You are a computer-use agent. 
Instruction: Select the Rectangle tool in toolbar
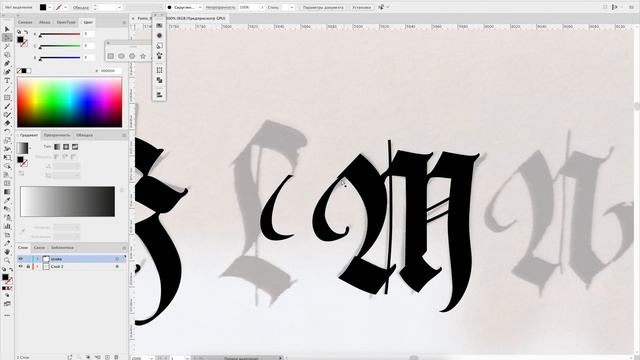pyautogui.click(x=7, y=98)
